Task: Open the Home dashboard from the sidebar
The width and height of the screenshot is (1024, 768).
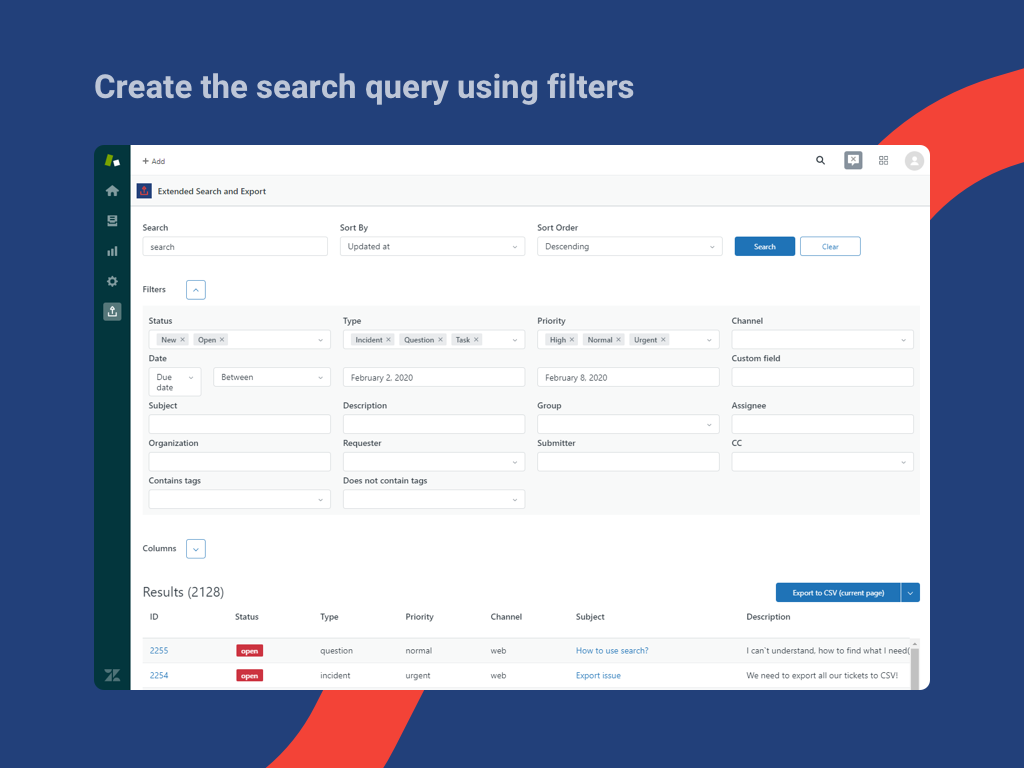Action: (x=112, y=190)
